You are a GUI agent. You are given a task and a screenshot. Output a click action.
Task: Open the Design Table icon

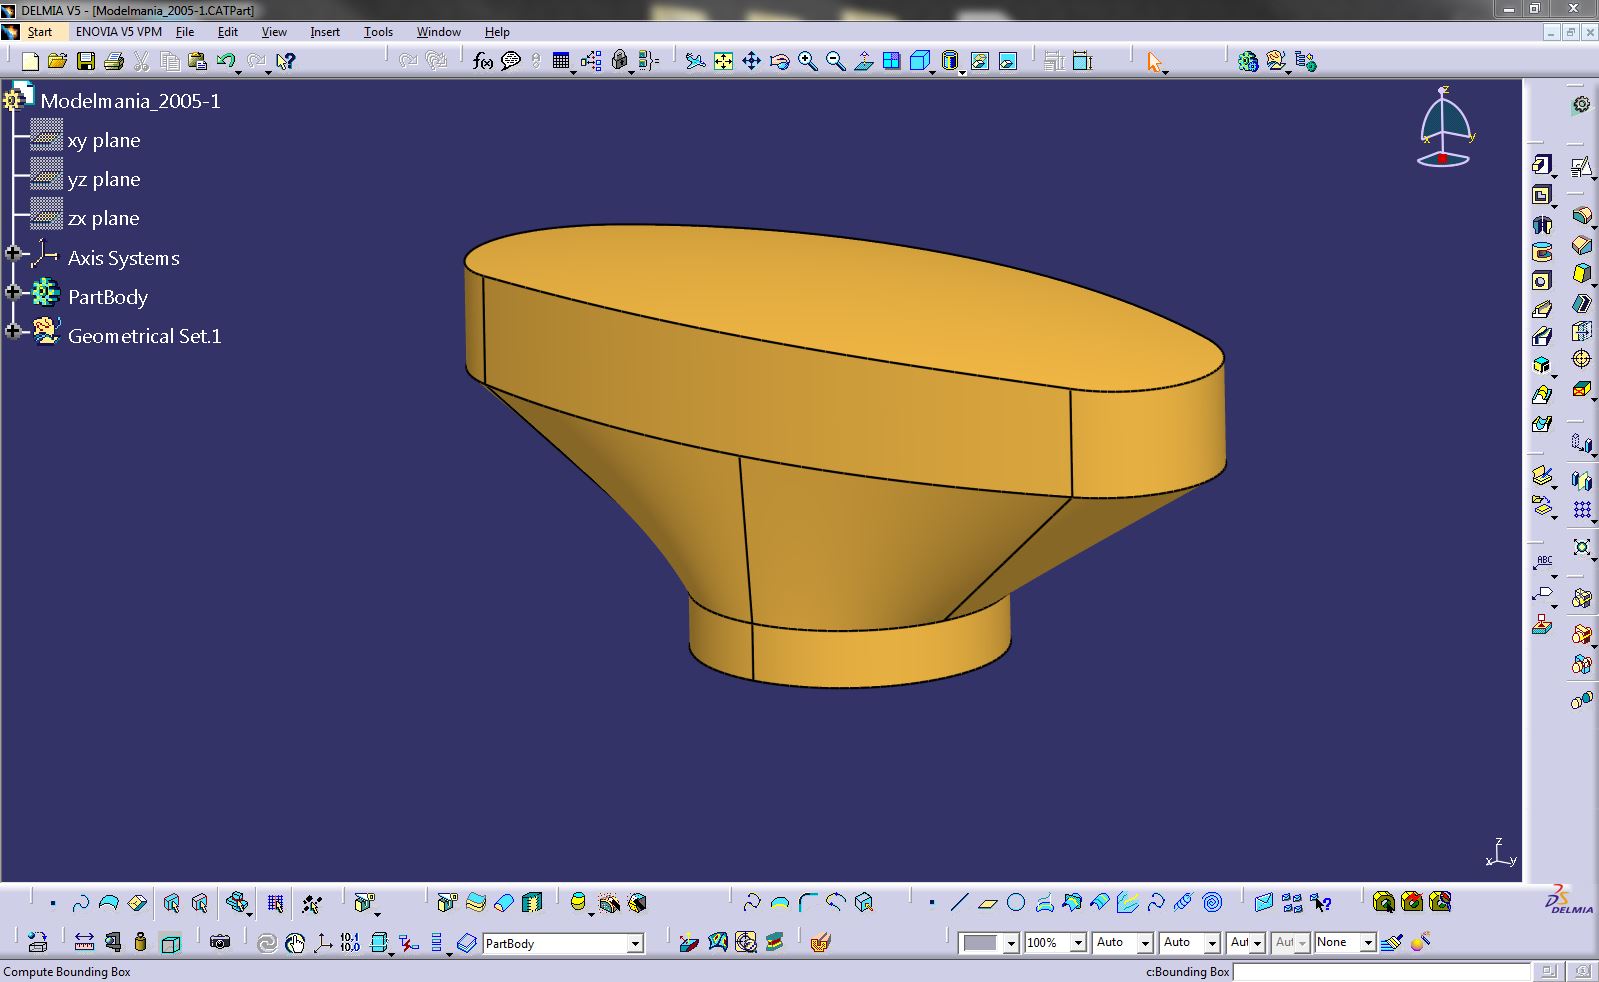(x=561, y=61)
